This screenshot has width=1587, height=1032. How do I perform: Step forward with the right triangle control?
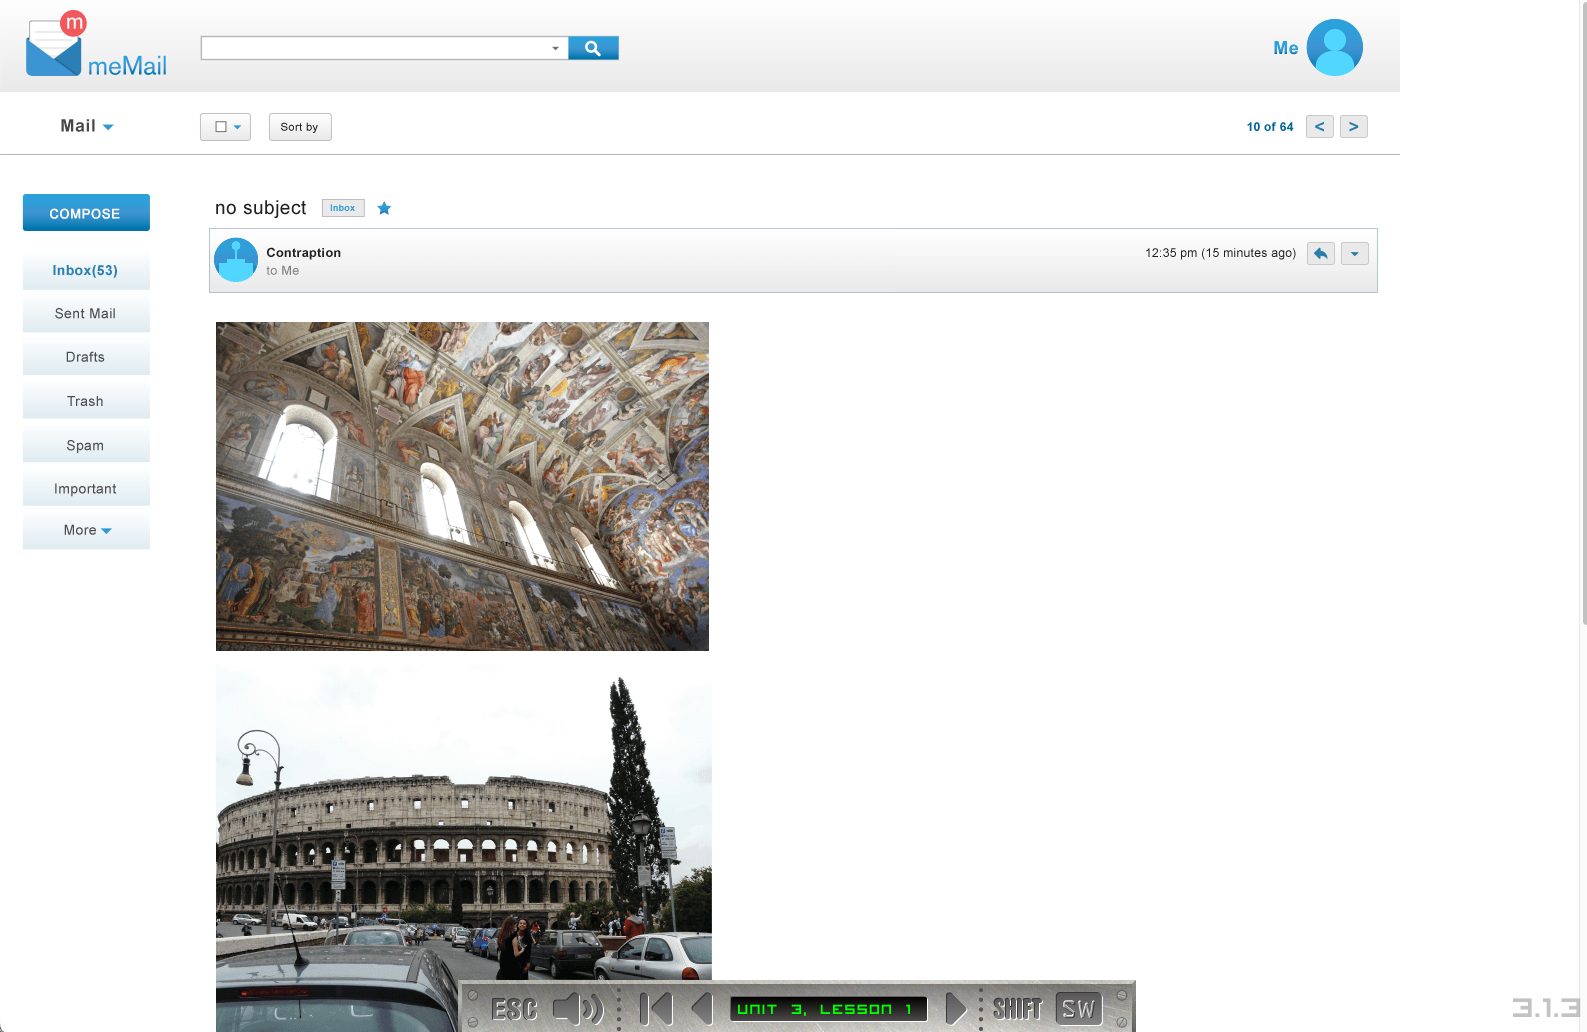pyautogui.click(x=956, y=1008)
